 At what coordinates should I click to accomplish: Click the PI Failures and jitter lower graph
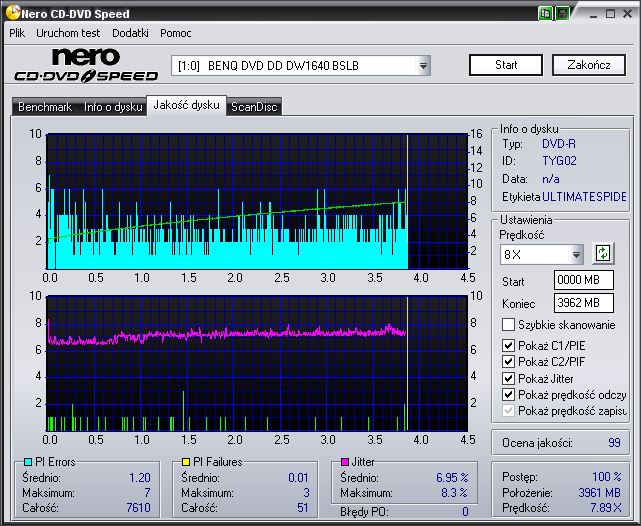[257, 363]
